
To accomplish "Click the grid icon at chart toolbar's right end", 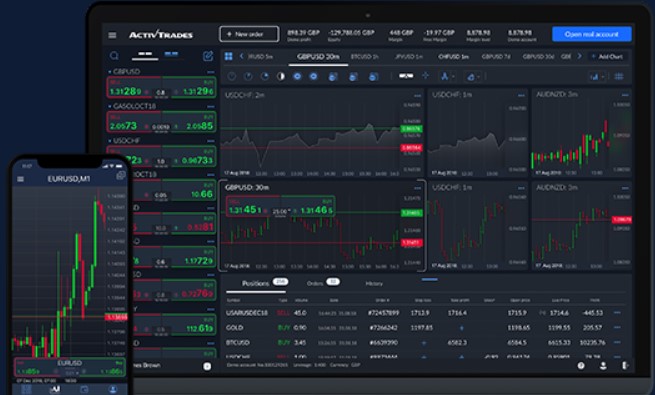I will point(619,76).
